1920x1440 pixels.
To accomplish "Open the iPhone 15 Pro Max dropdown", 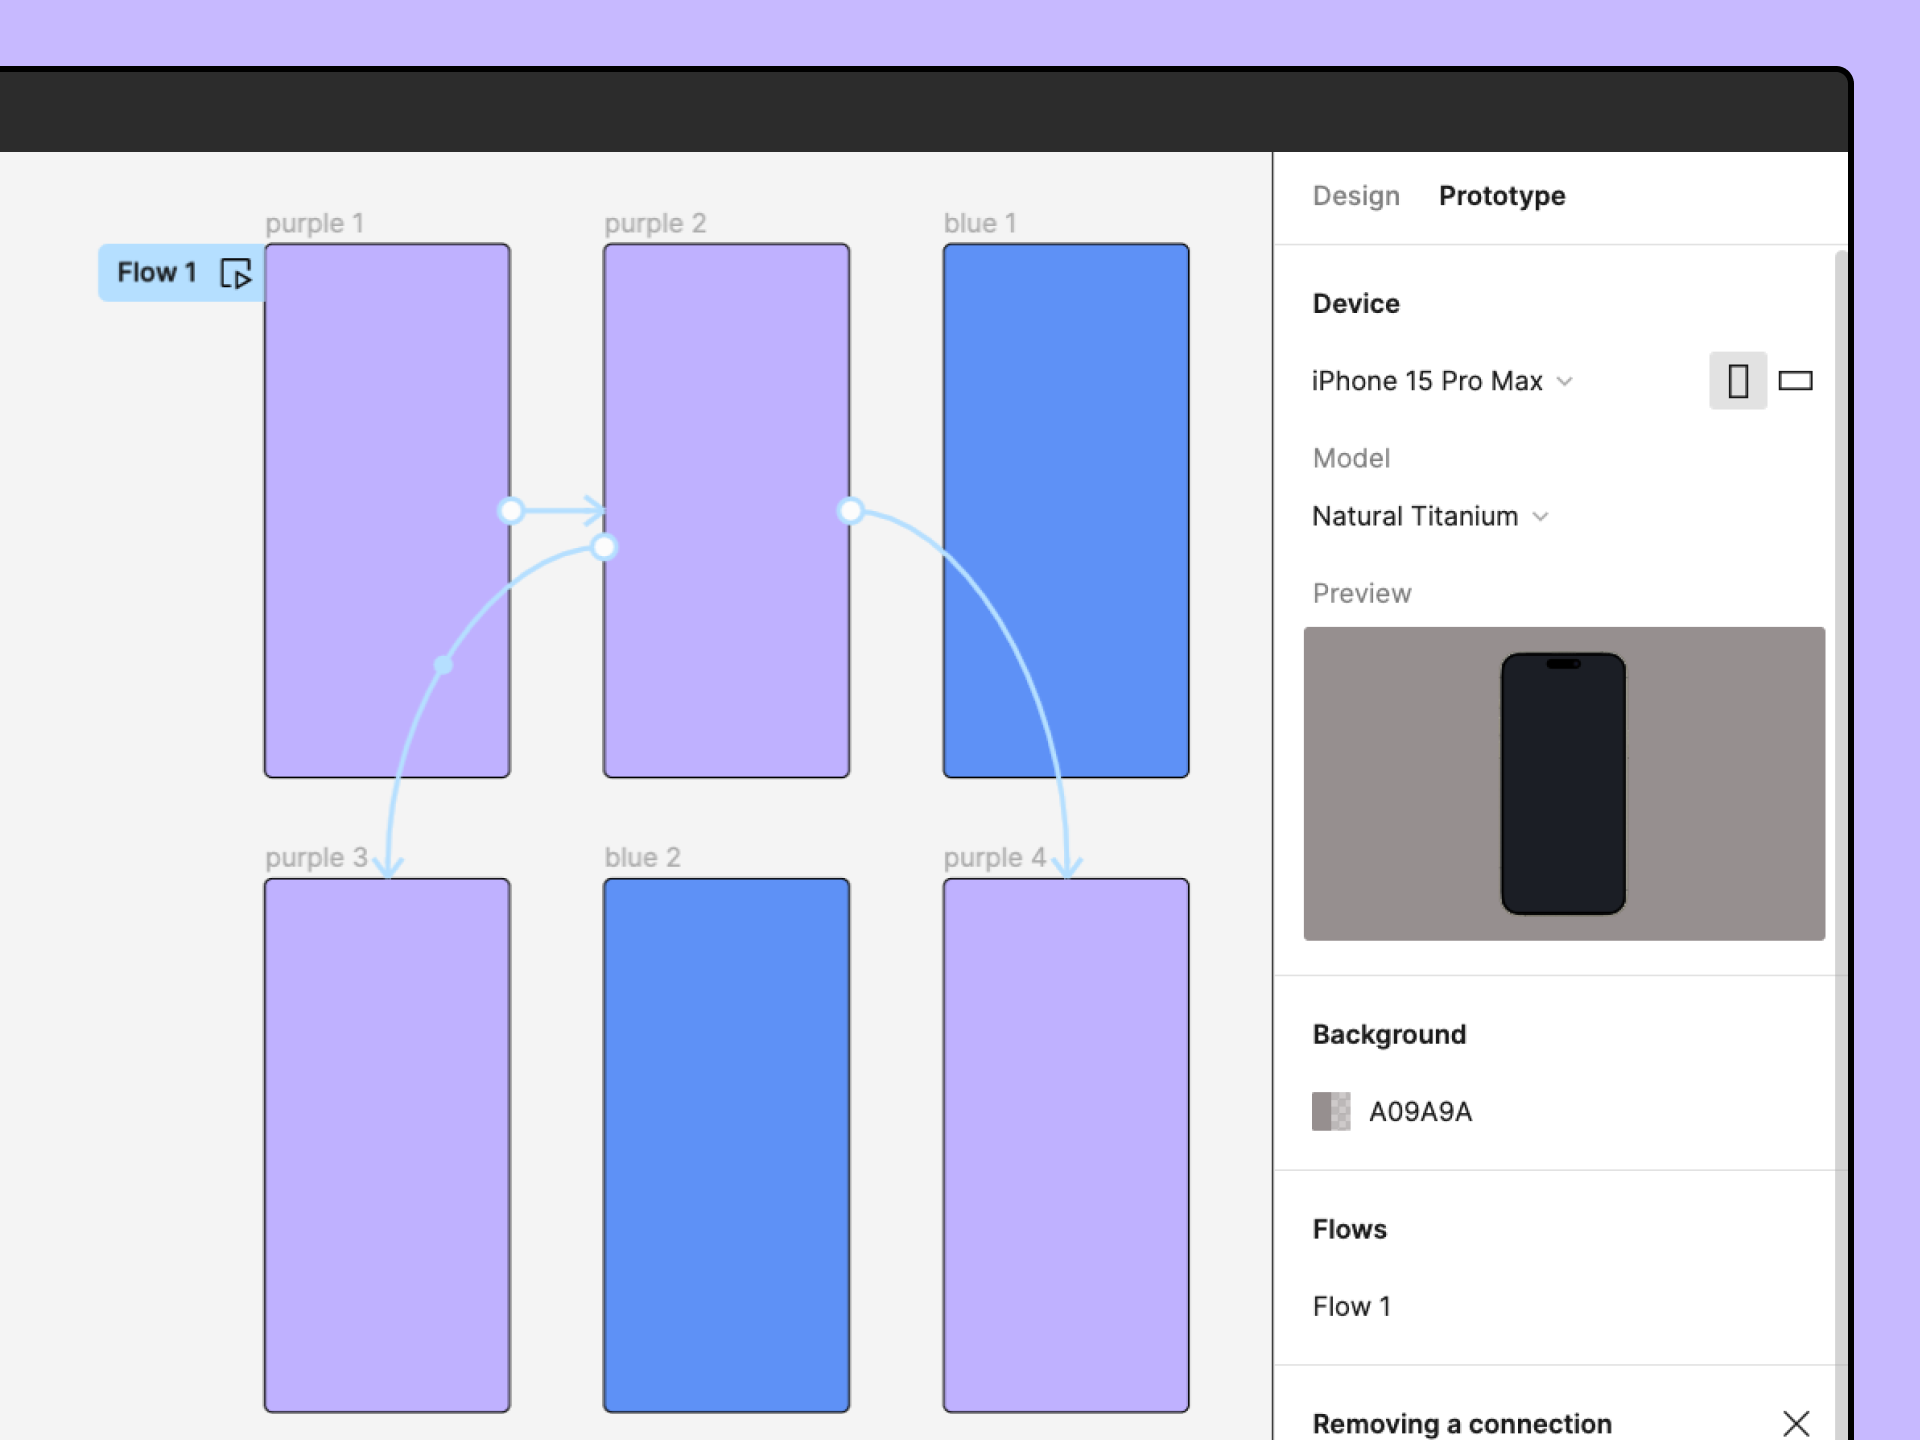I will pos(1442,381).
